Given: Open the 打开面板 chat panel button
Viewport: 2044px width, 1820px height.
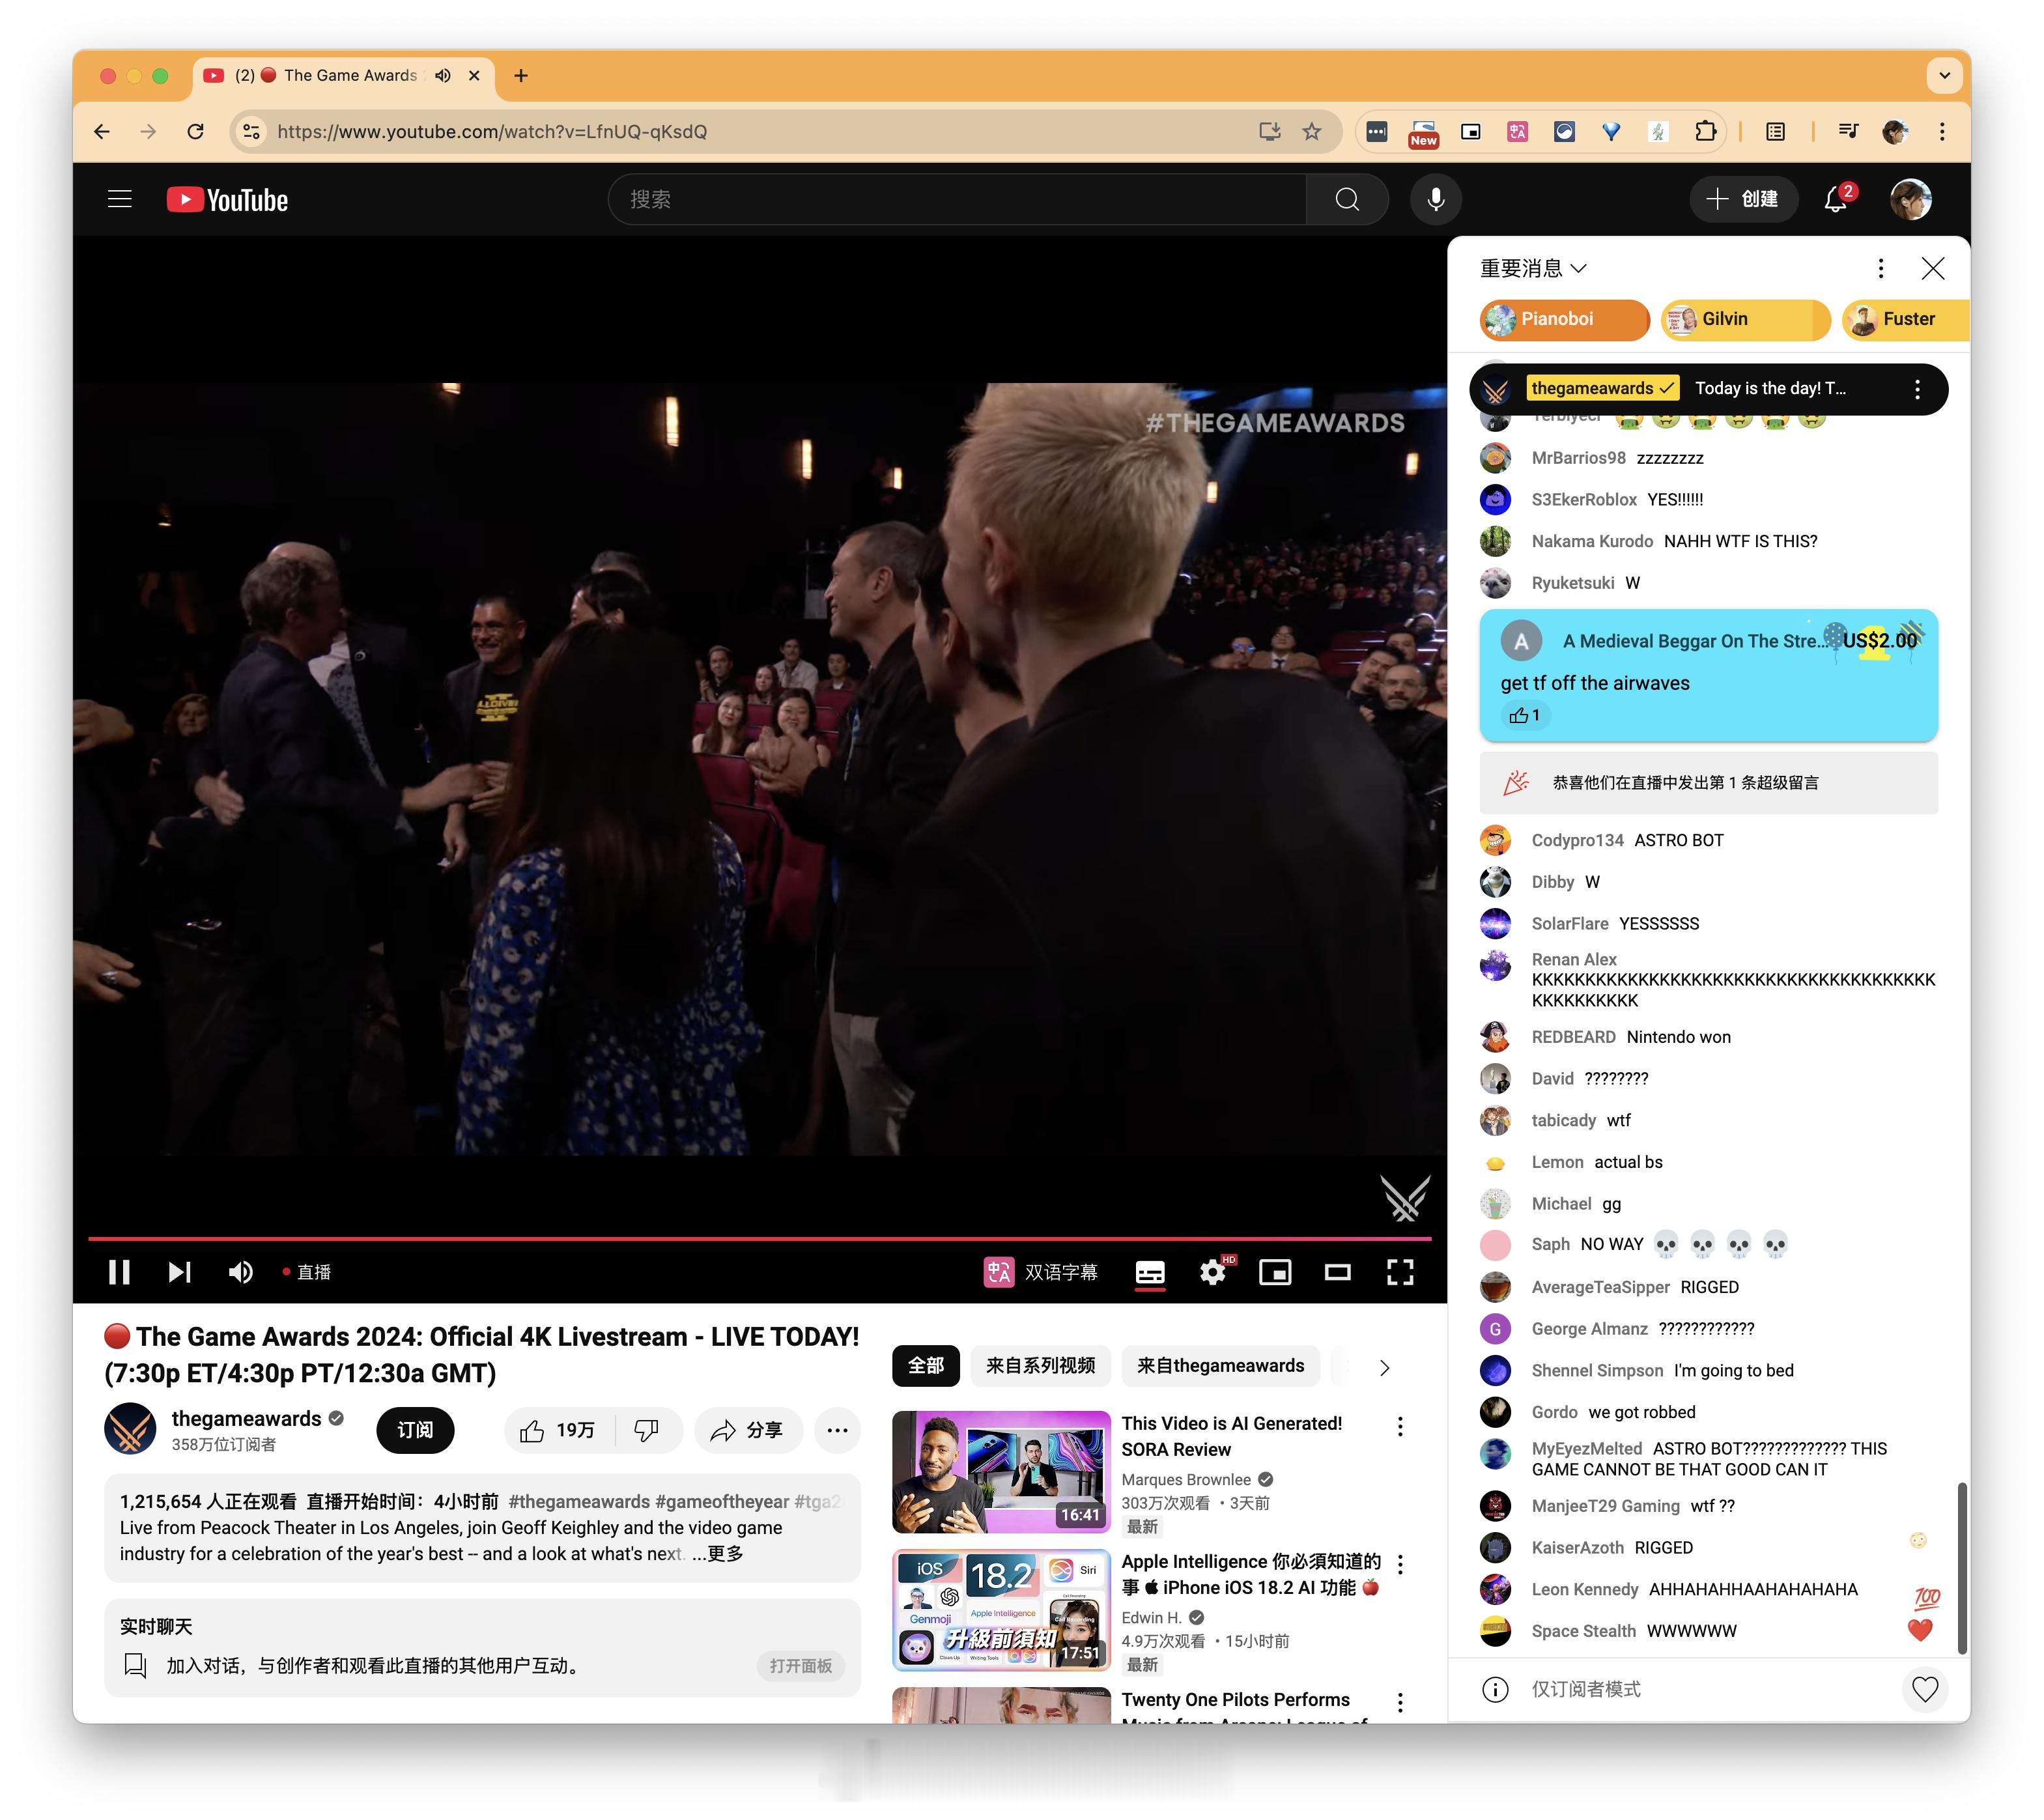Looking at the screenshot, I should 801,1665.
